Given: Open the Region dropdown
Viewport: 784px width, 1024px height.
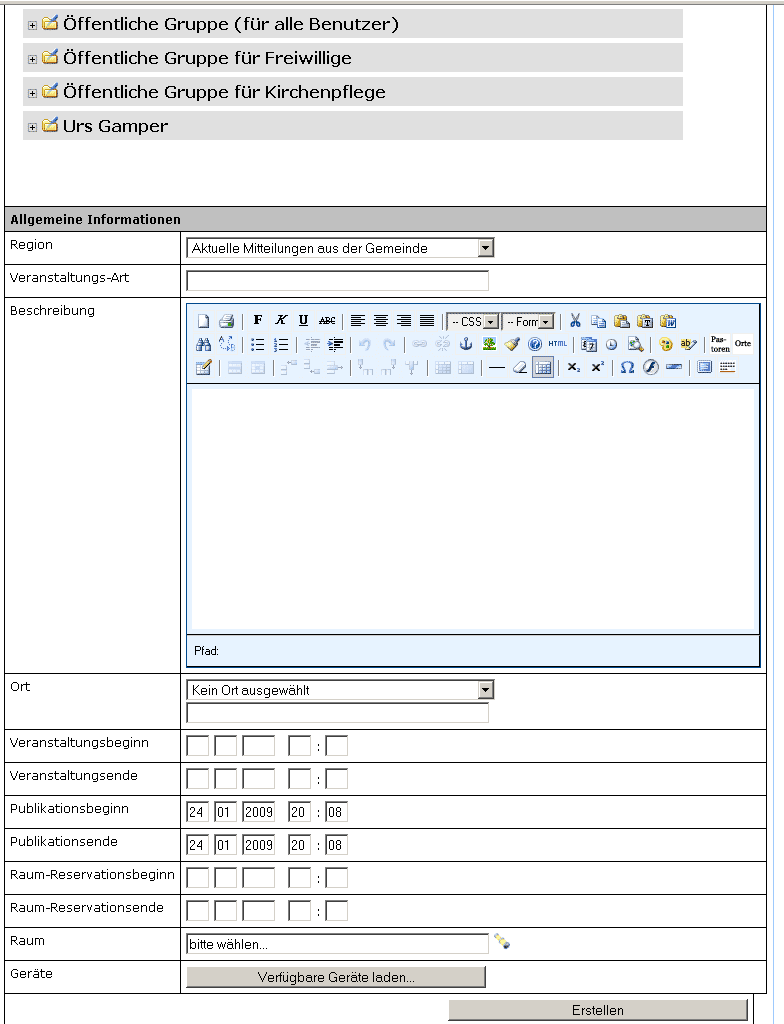Looking at the screenshot, I should [x=485, y=248].
